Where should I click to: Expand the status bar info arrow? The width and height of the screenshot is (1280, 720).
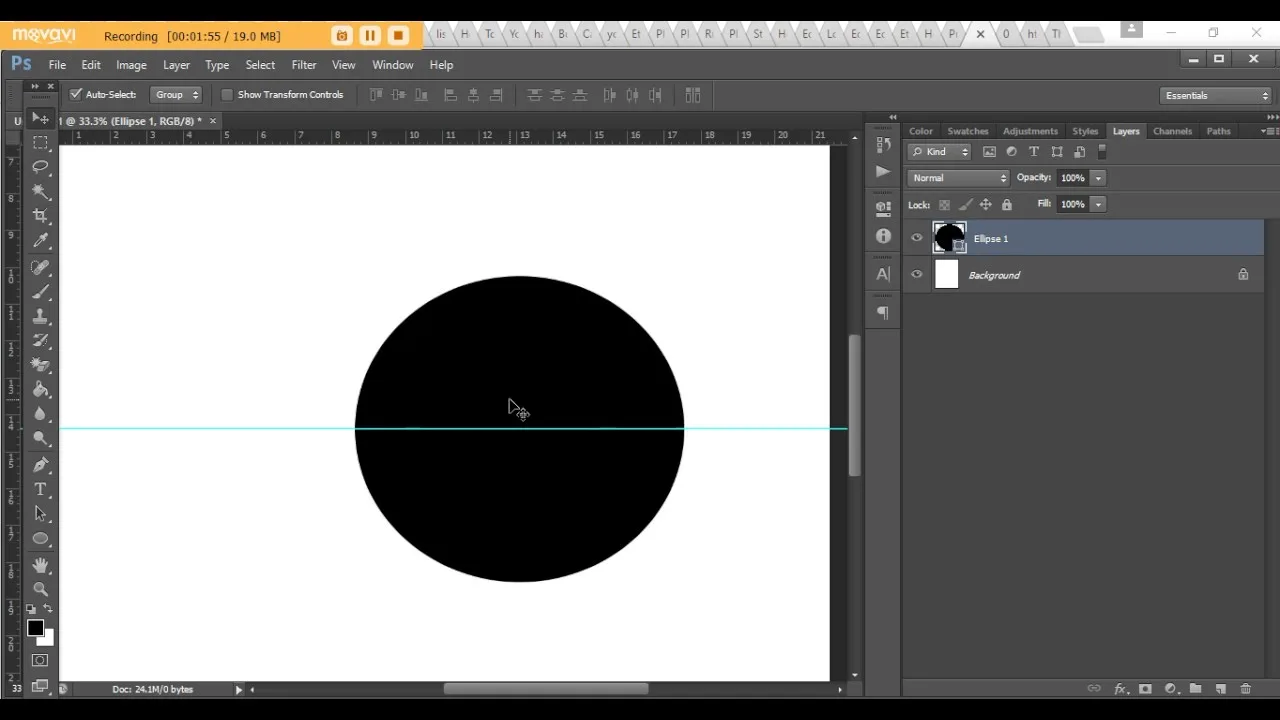point(238,689)
